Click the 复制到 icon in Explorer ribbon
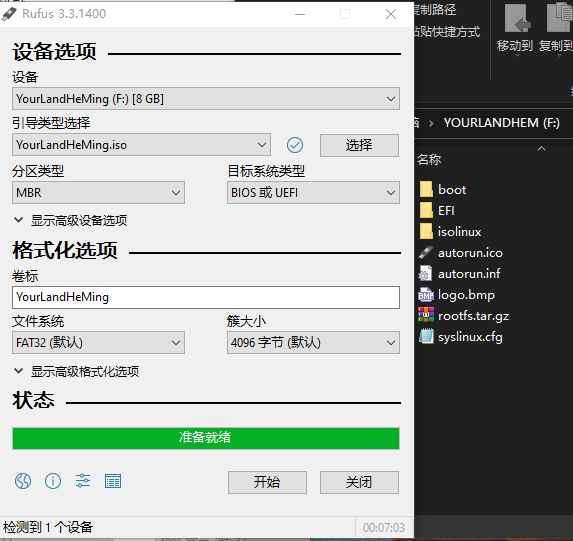The width and height of the screenshot is (573, 541). pyautogui.click(x=559, y=18)
